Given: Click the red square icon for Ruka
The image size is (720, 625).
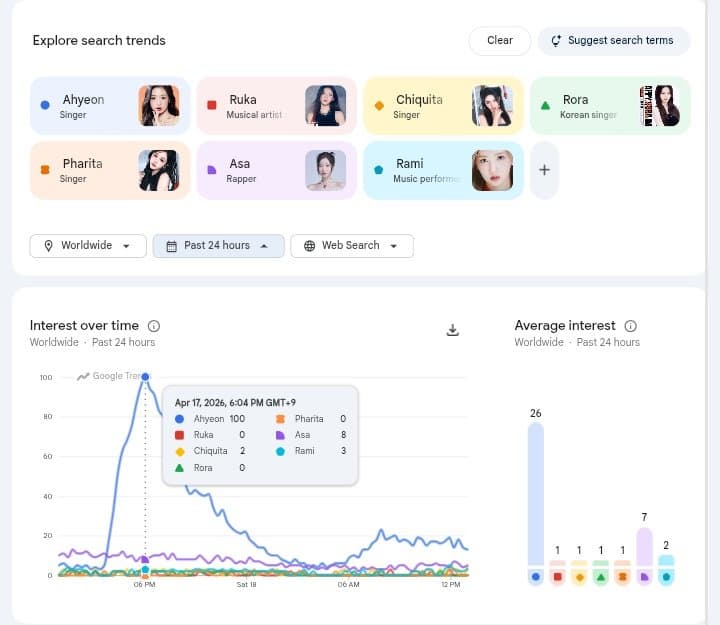Looking at the screenshot, I should (x=211, y=104).
